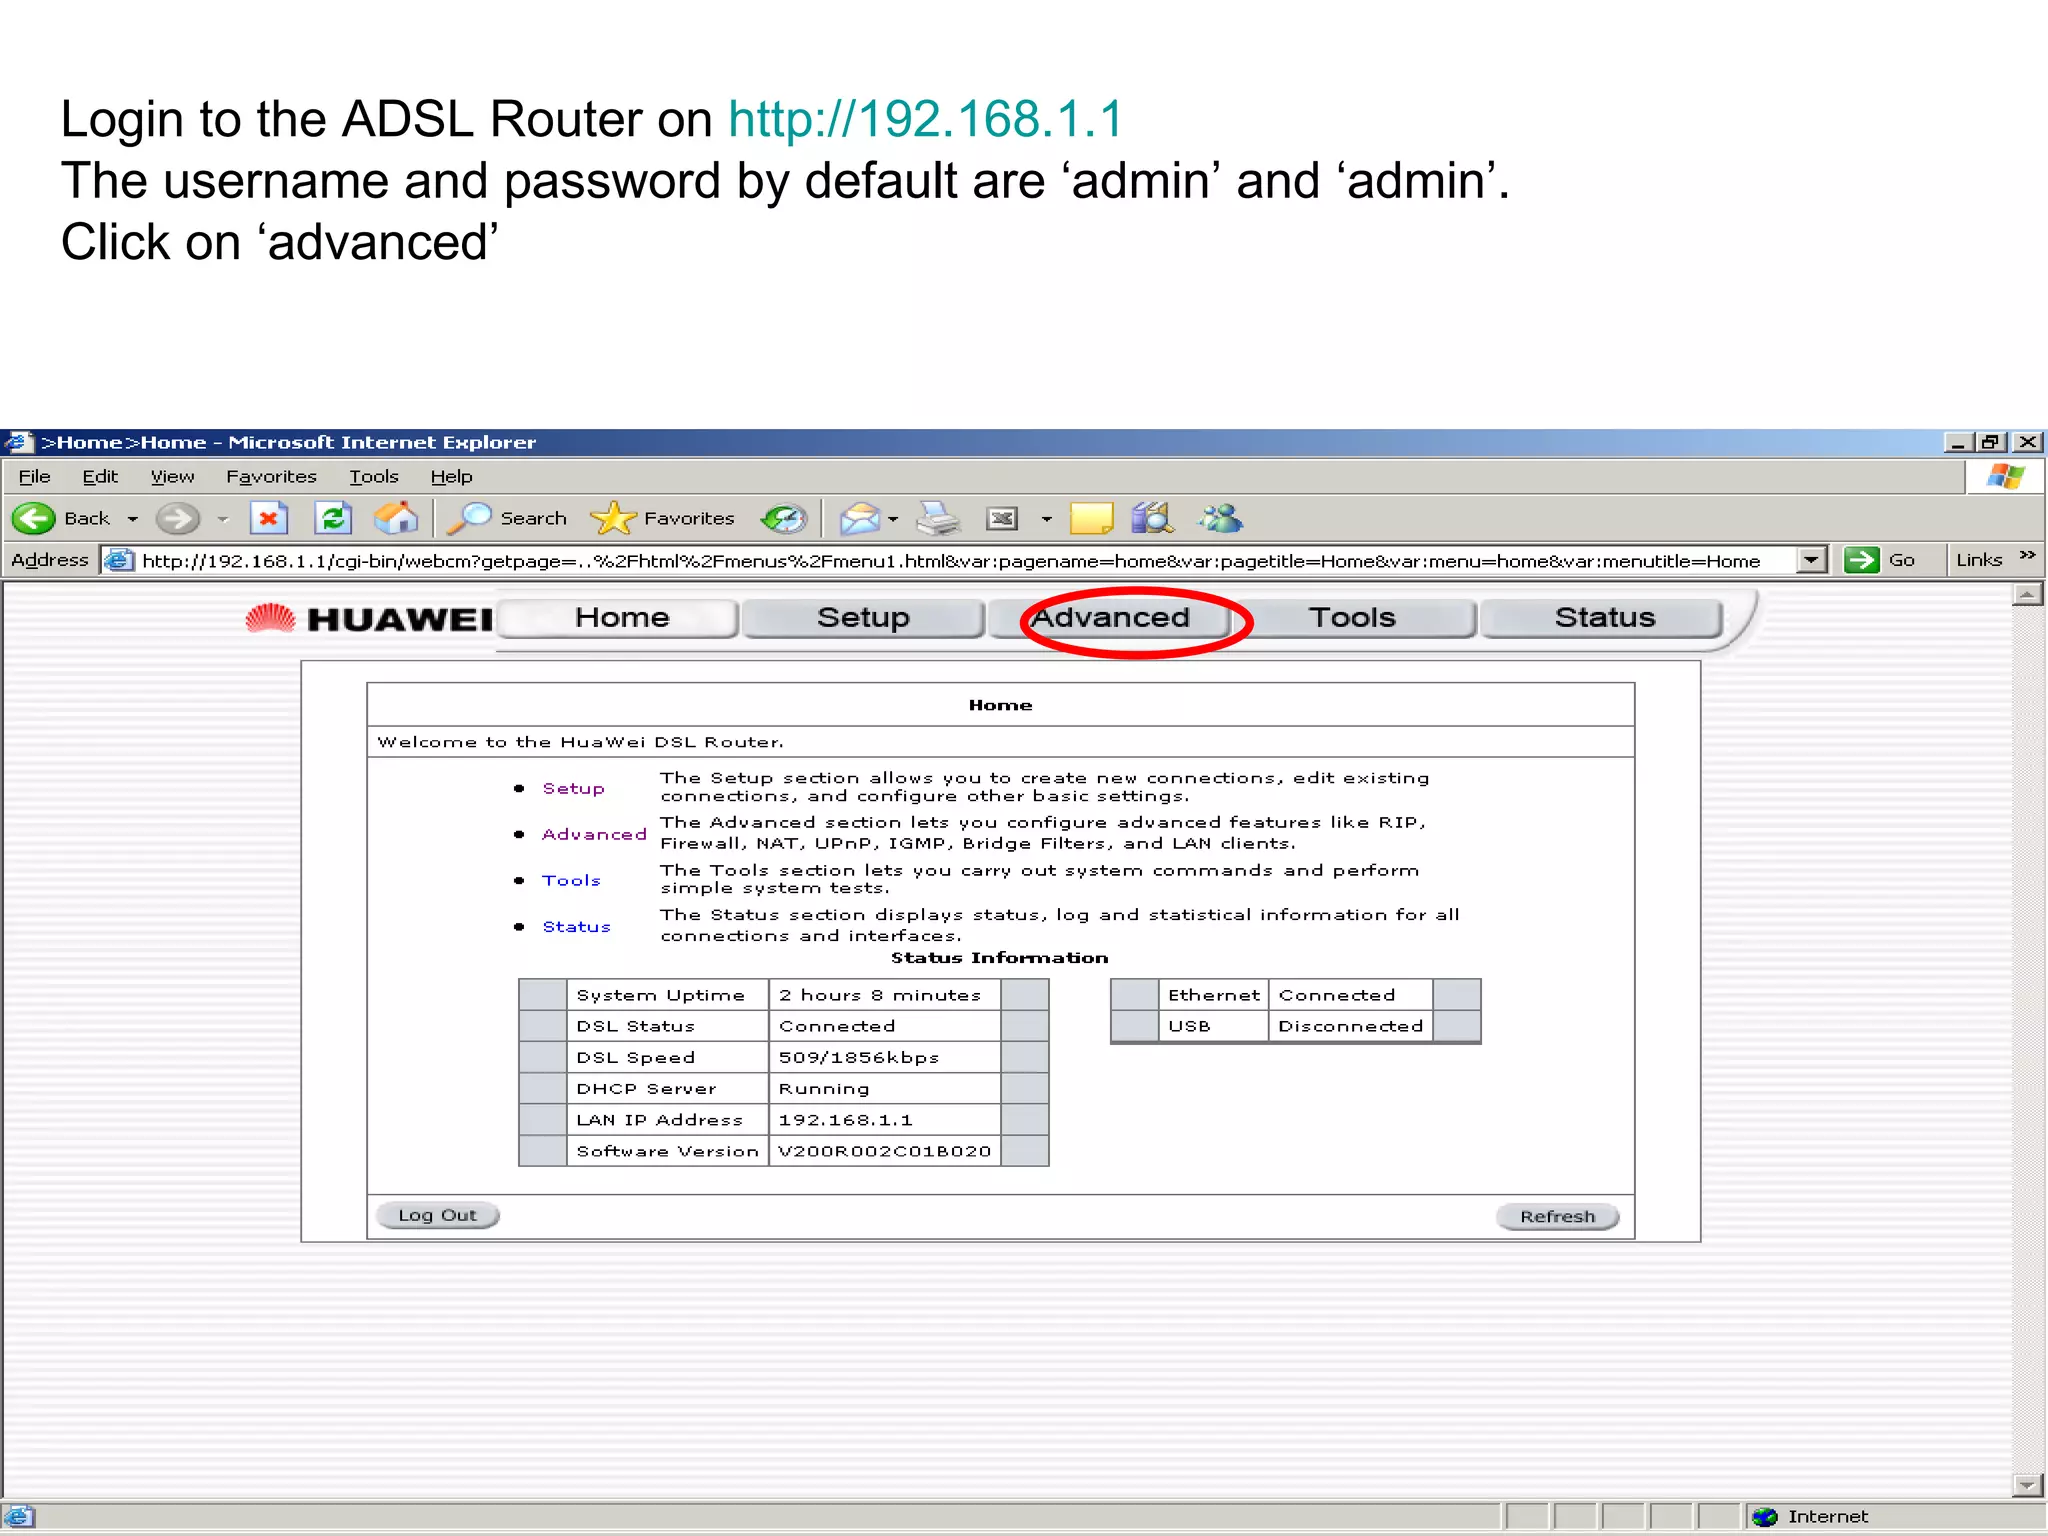Click the scrollbar down arrow
Image resolution: width=2048 pixels, height=1536 pixels.
point(2027,1485)
